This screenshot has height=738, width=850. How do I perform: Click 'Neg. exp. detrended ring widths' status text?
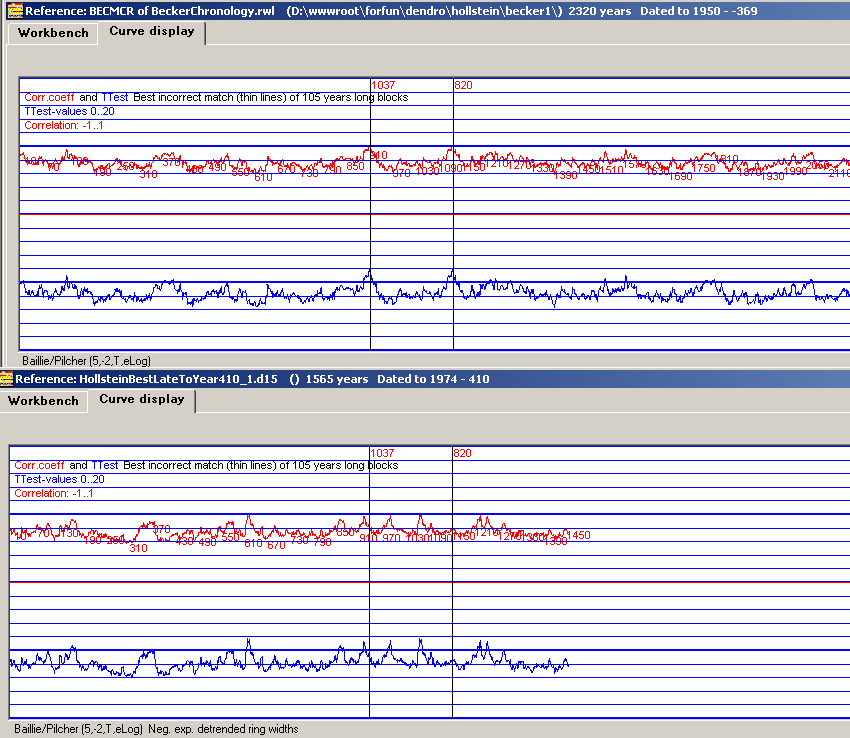point(223,729)
